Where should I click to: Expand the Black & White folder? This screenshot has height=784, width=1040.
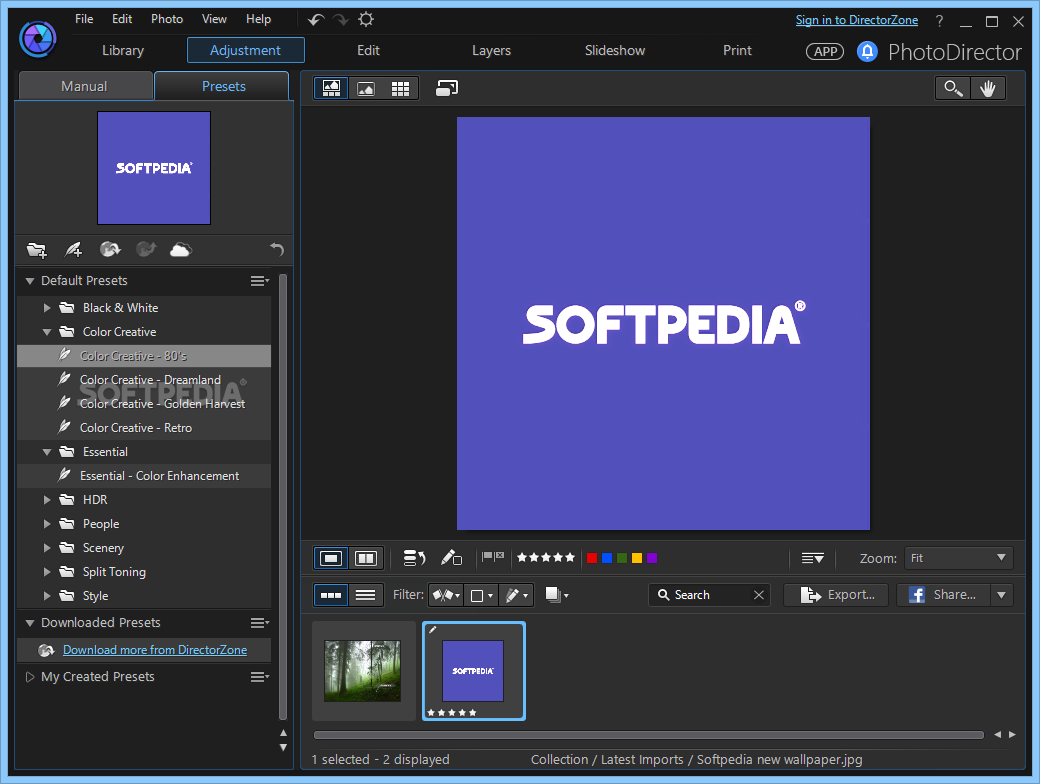[x=47, y=308]
